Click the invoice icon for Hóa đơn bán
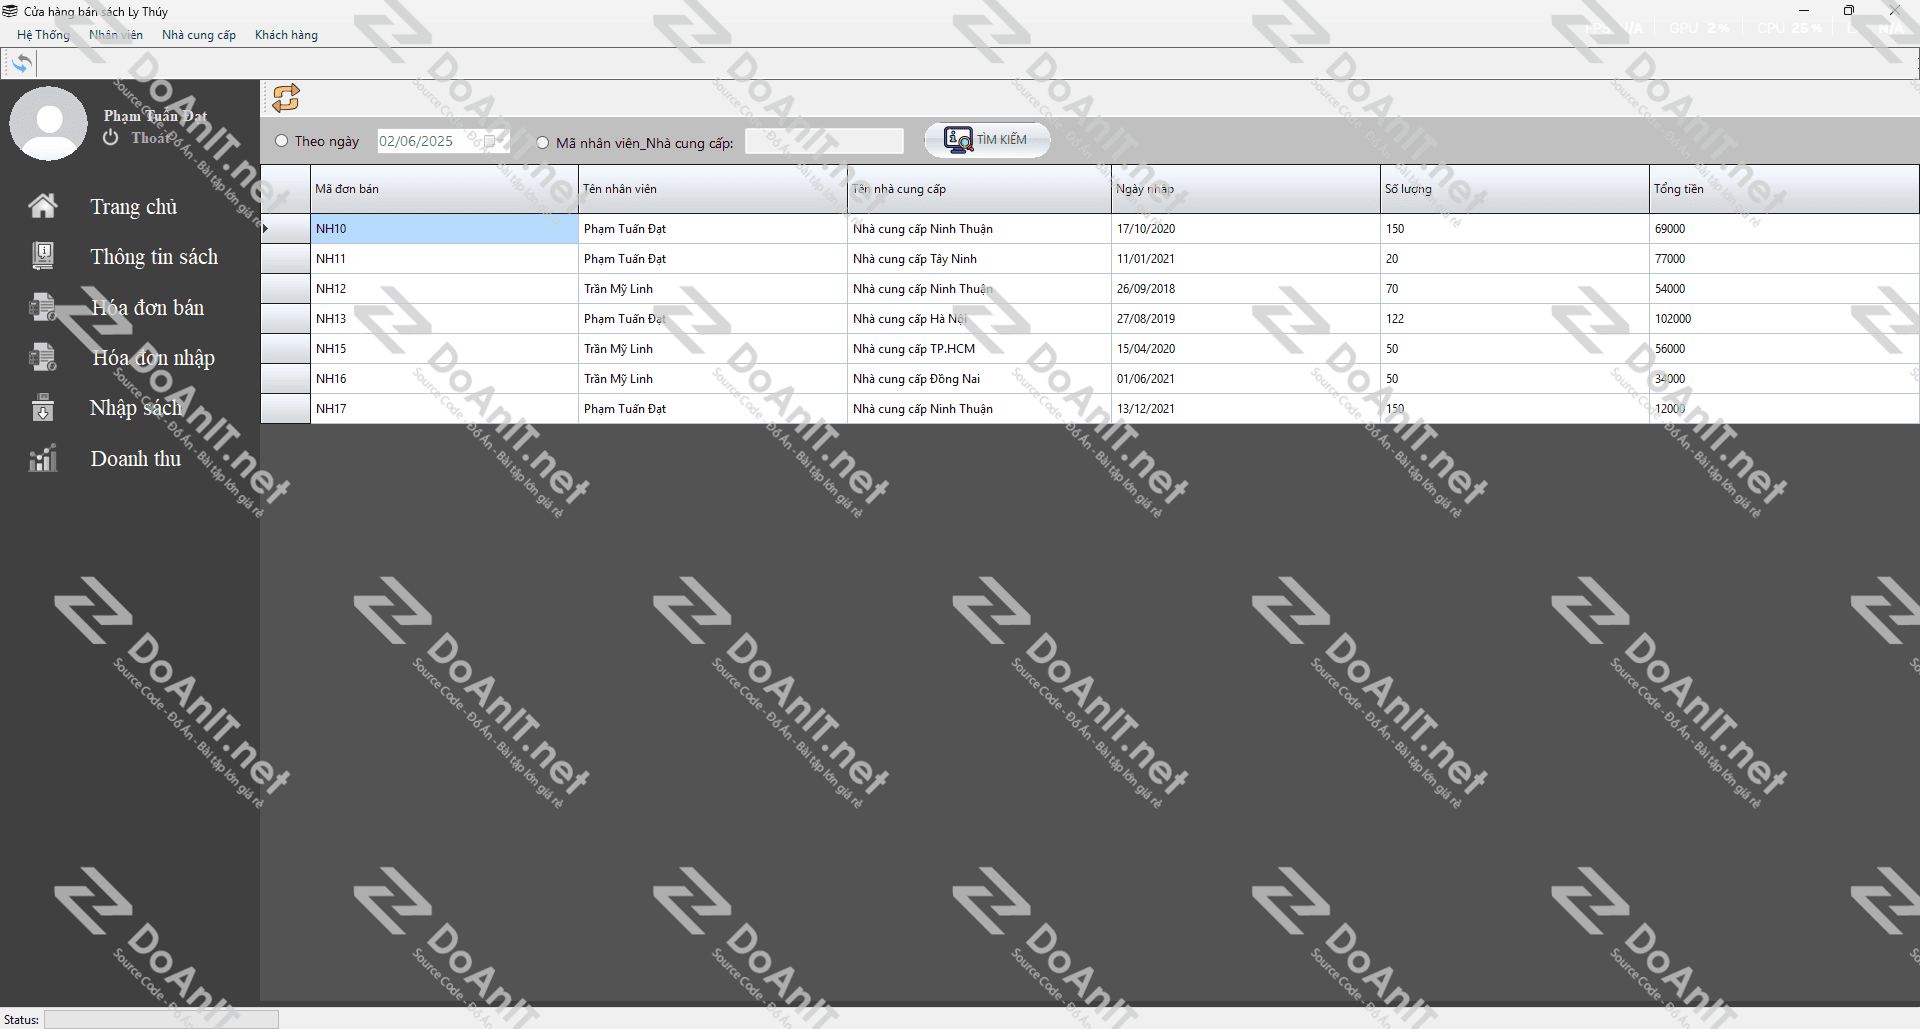 (43, 307)
